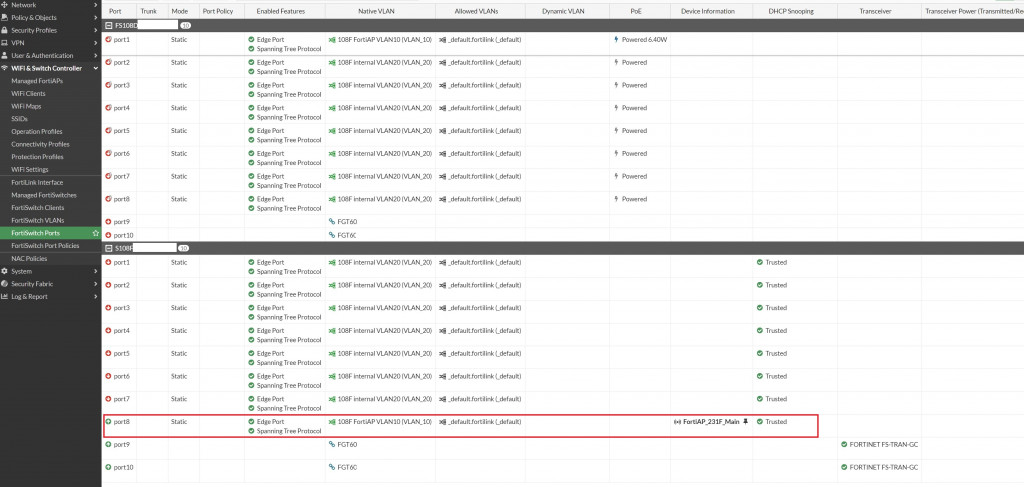Open Managed FortiSwitches page
The image size is (1024, 487).
44,195
